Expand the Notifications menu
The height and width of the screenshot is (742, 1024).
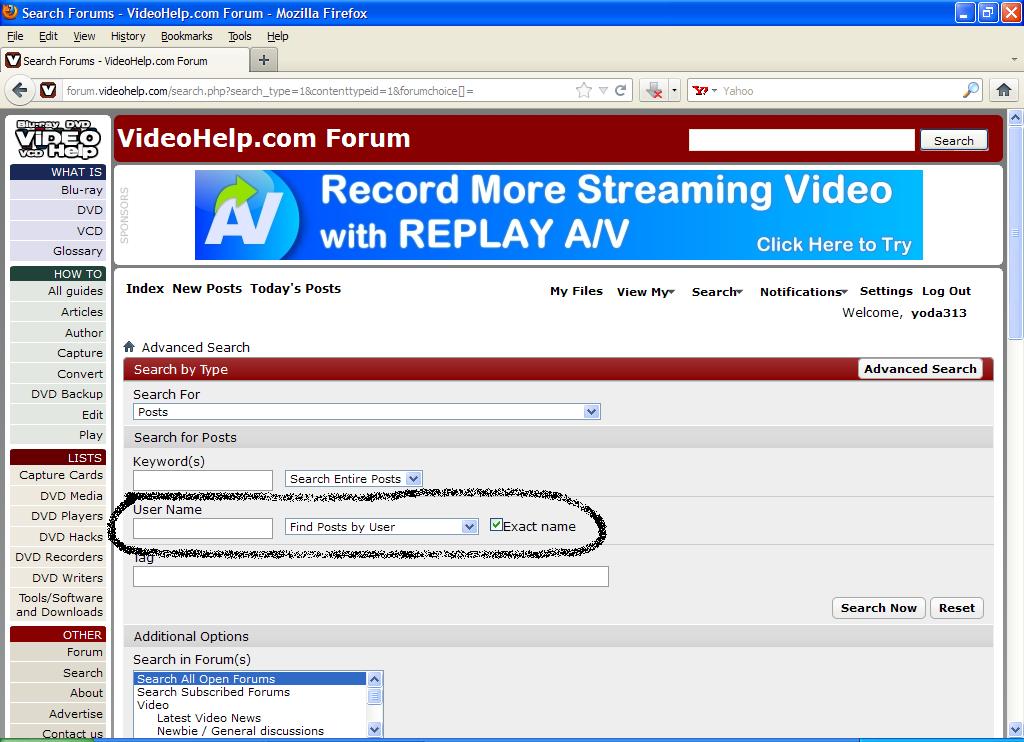804,292
